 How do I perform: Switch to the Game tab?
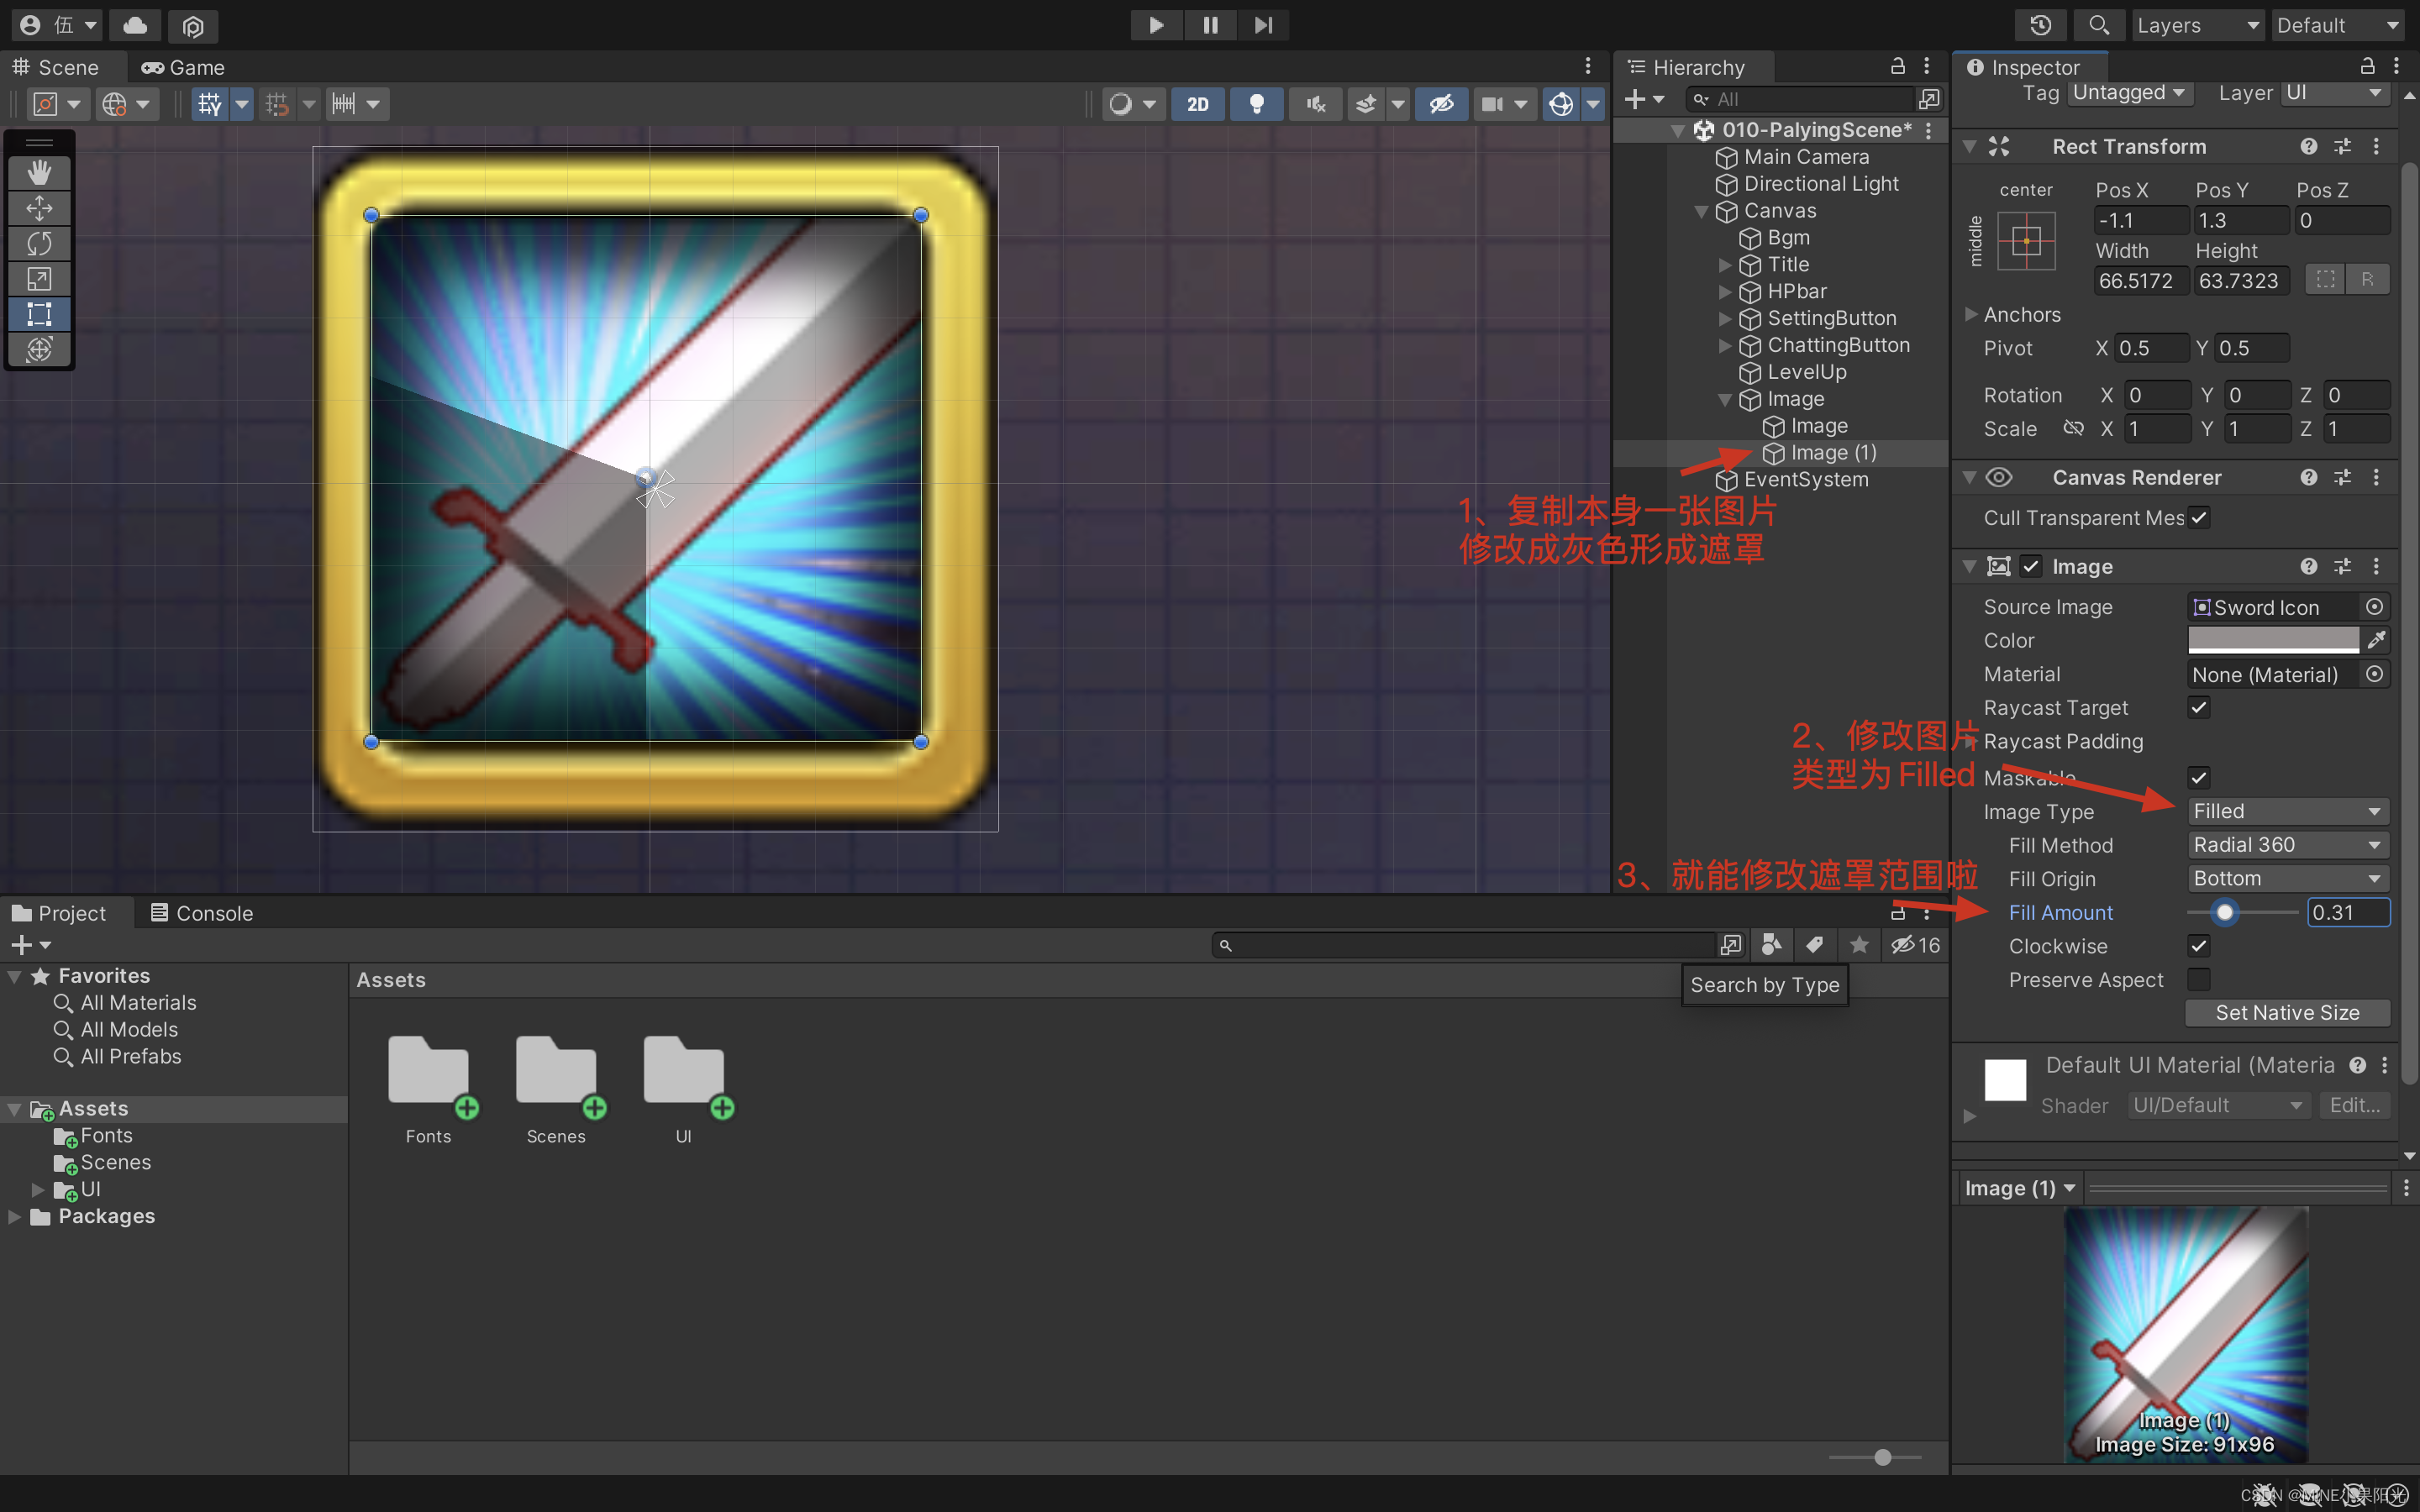[x=184, y=67]
